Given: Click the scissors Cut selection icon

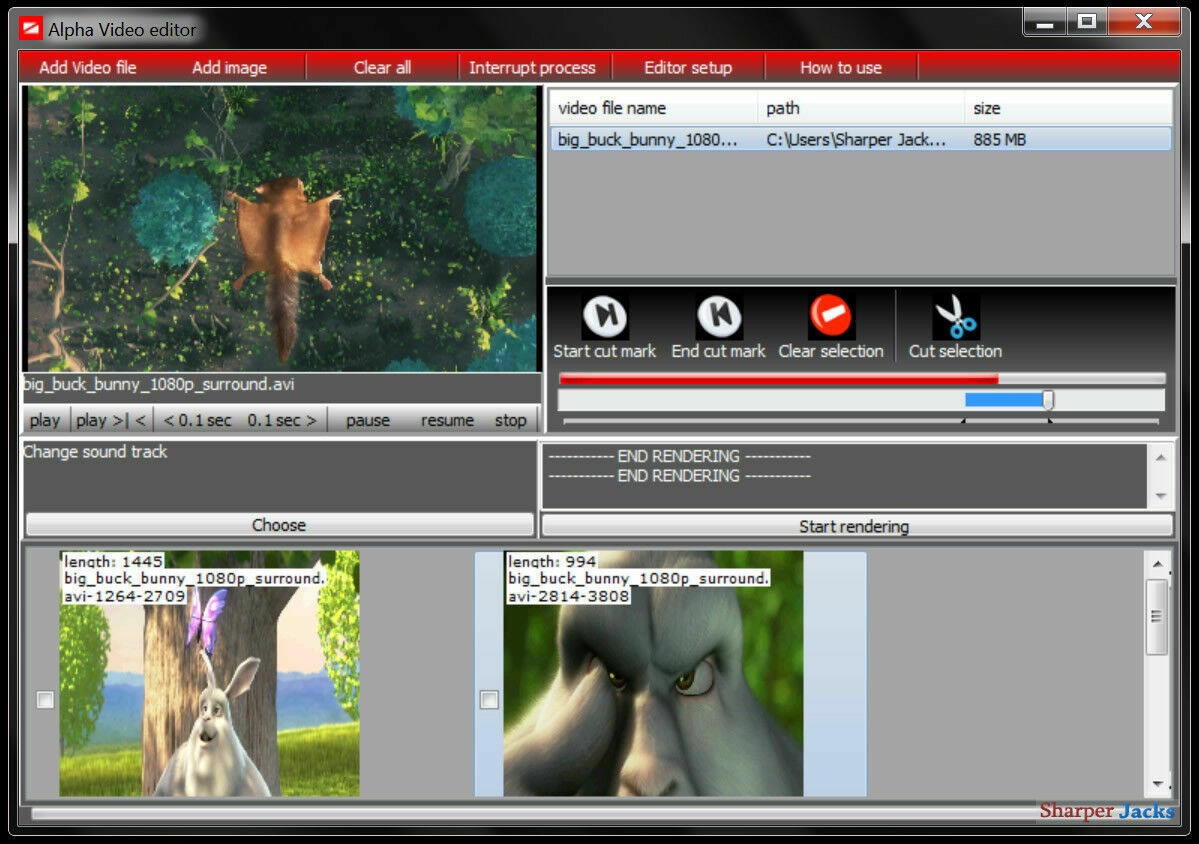Looking at the screenshot, I should point(956,316).
